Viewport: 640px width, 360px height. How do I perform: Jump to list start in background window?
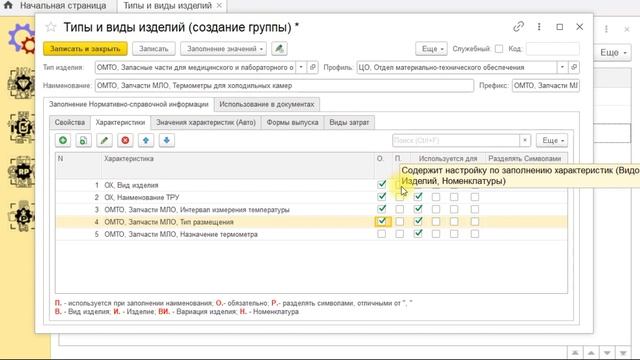coord(575,353)
